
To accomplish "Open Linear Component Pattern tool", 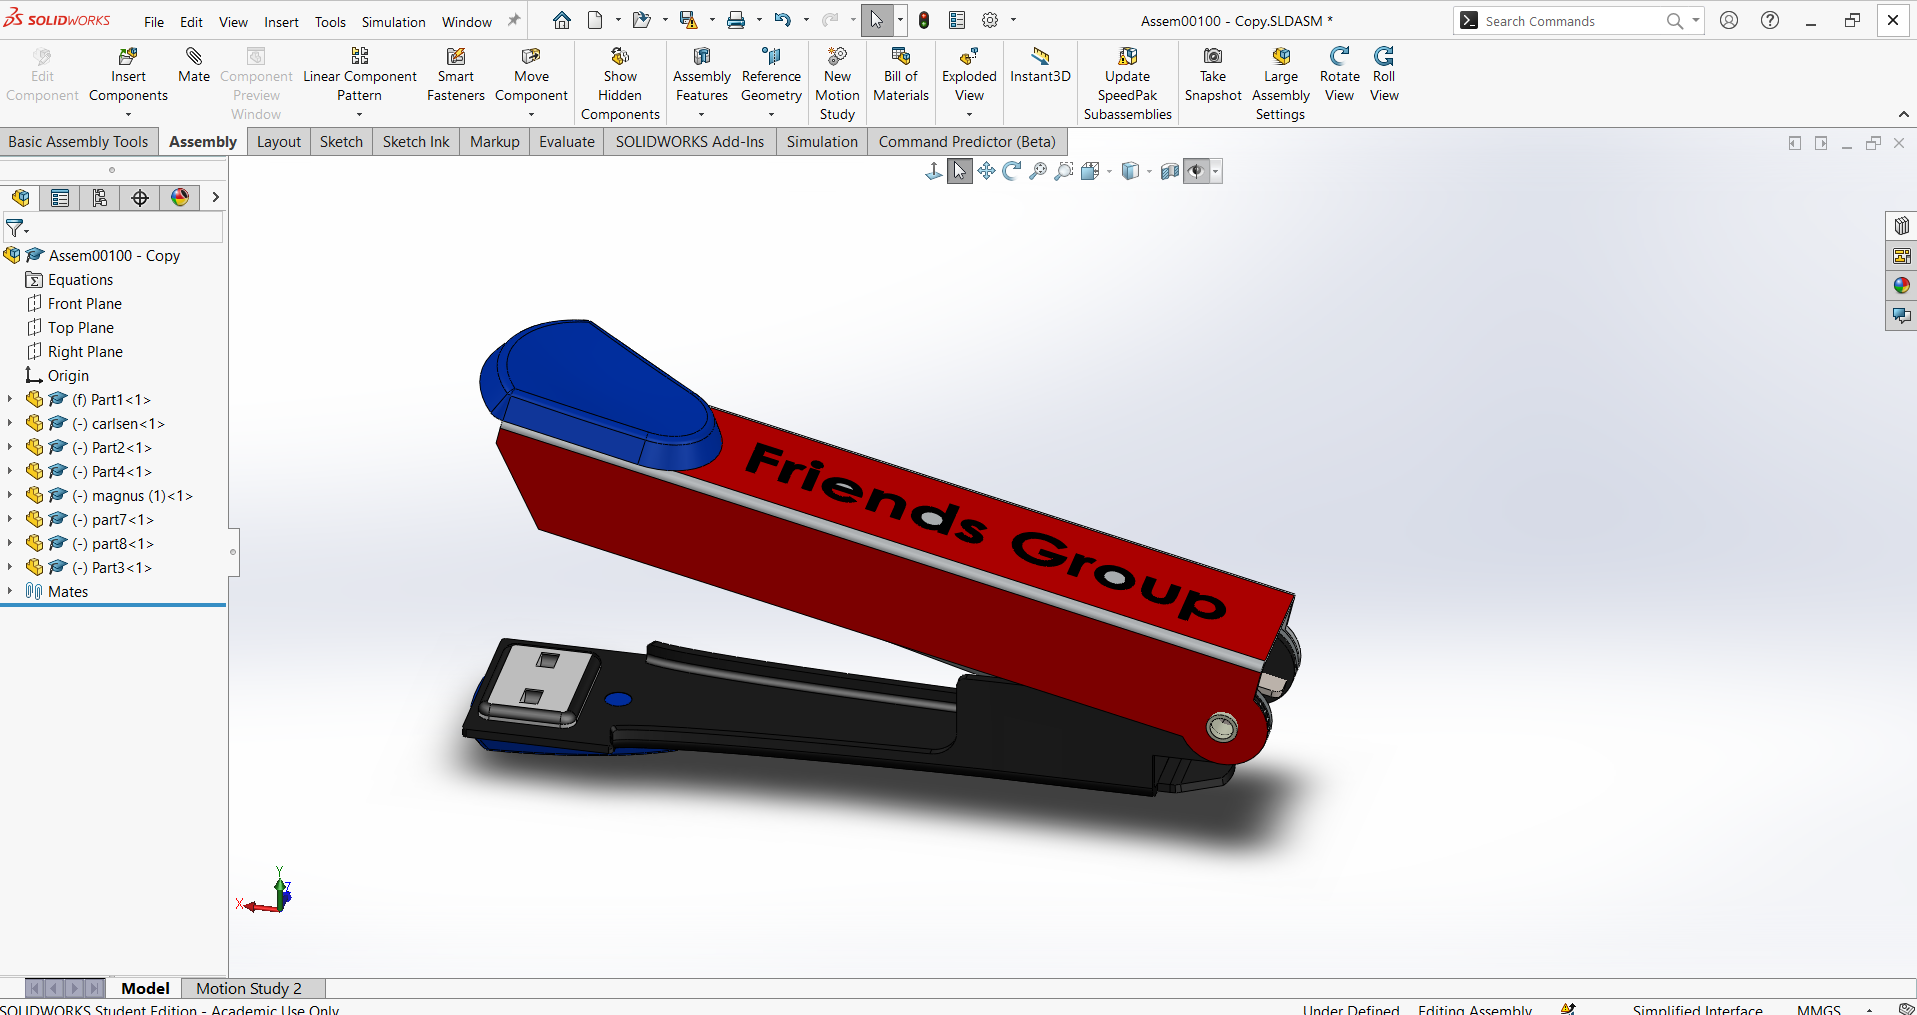I will (359, 76).
